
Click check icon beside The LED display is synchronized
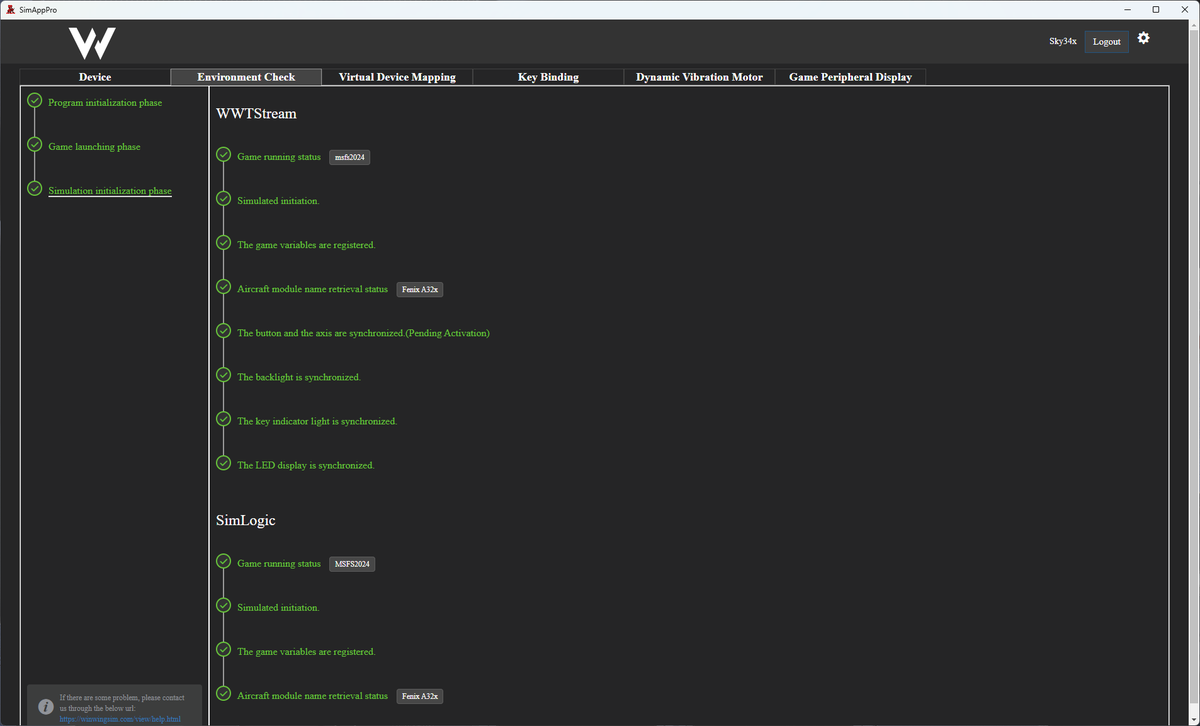tap(224, 464)
